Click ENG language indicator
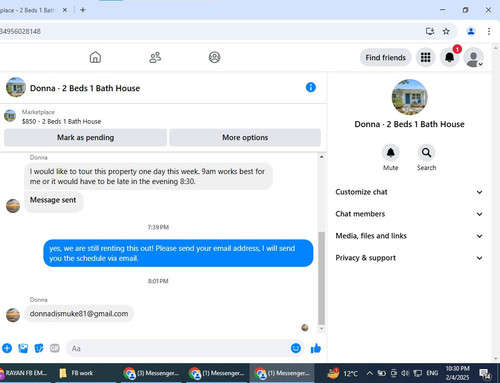 pyautogui.click(x=432, y=373)
